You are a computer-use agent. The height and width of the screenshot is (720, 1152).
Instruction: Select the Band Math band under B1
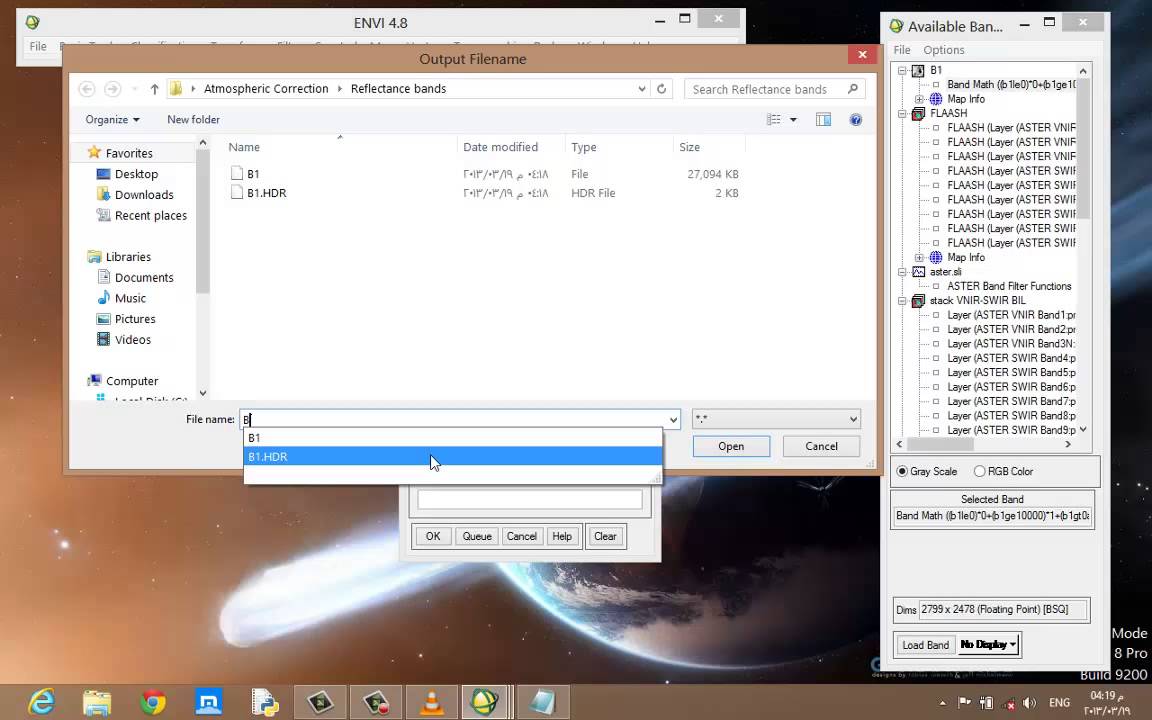click(1010, 84)
